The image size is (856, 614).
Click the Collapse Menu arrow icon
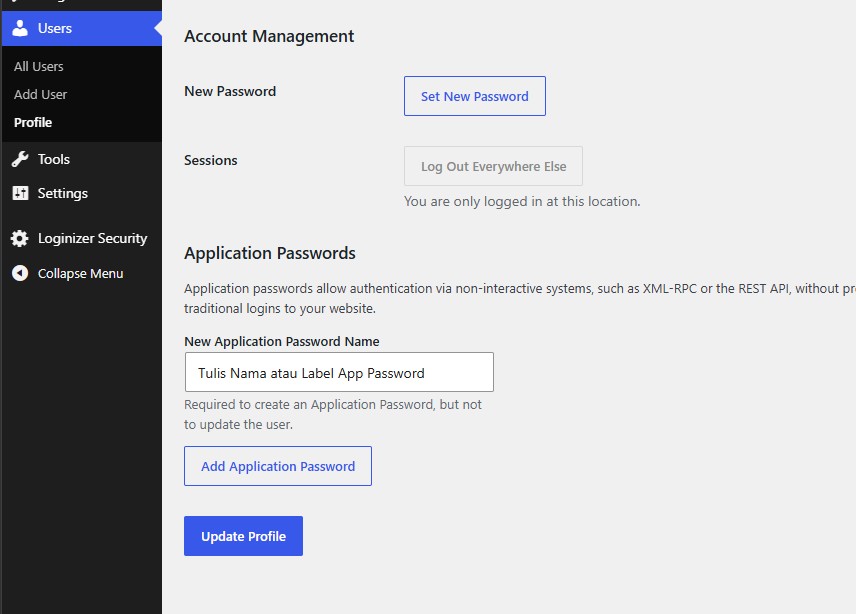pyautogui.click(x=20, y=273)
